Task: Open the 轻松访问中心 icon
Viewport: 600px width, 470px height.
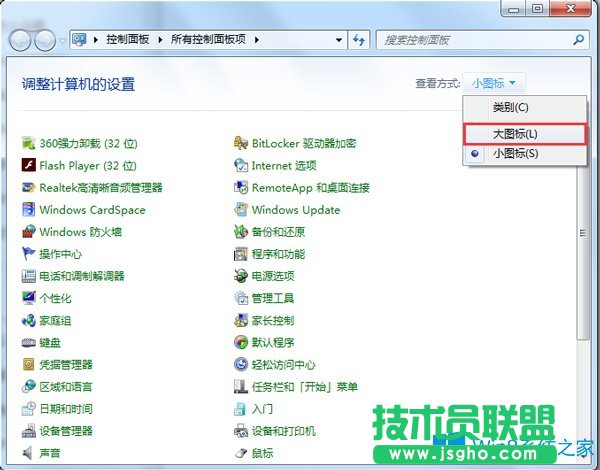Action: [241, 364]
